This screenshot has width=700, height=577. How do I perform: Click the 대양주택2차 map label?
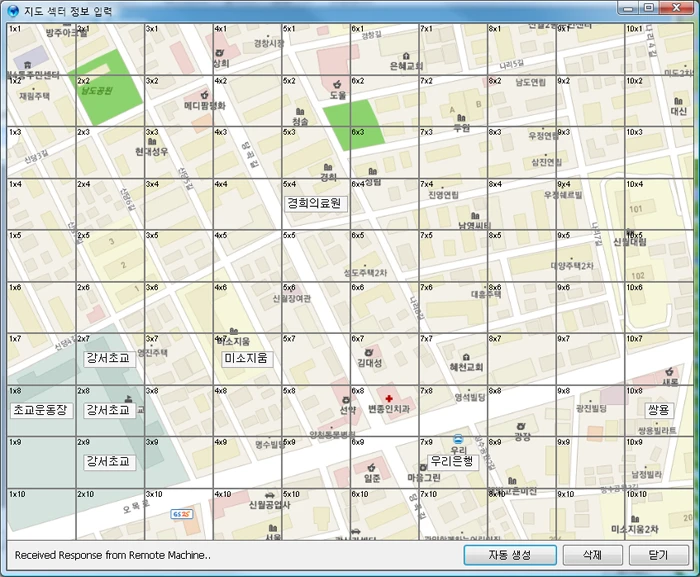(572, 266)
